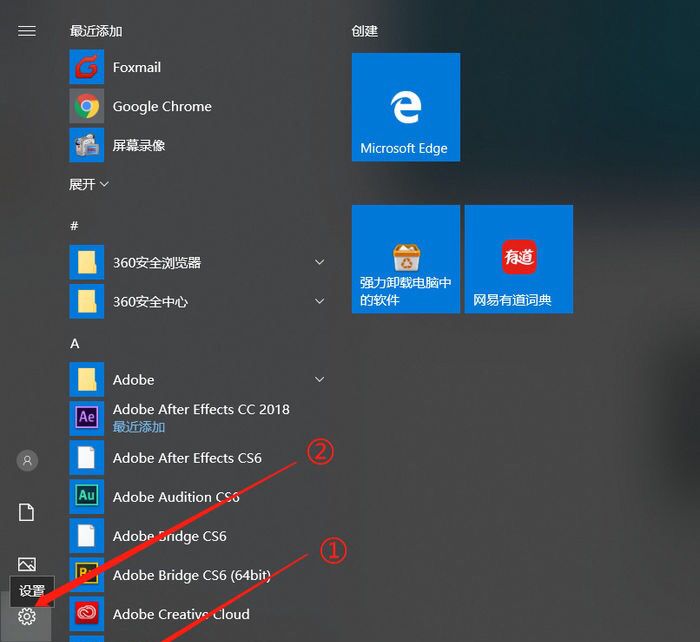Open Adobe Bridge CS6 blank icon
700x642 pixels.
pyautogui.click(x=87, y=536)
